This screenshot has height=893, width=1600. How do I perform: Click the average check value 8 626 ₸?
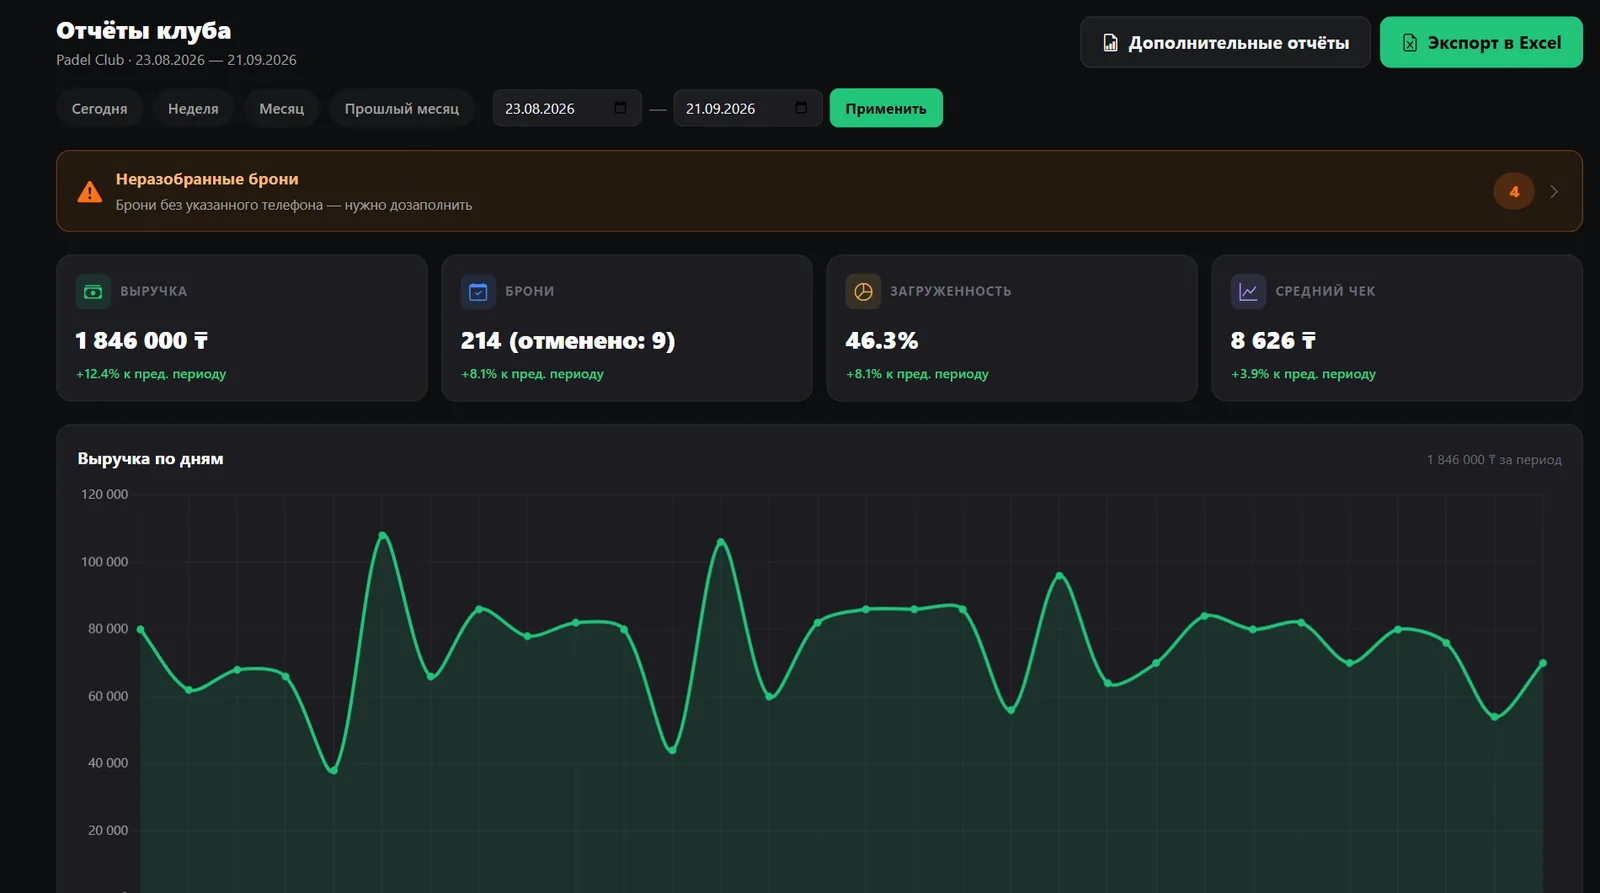coord(1273,341)
